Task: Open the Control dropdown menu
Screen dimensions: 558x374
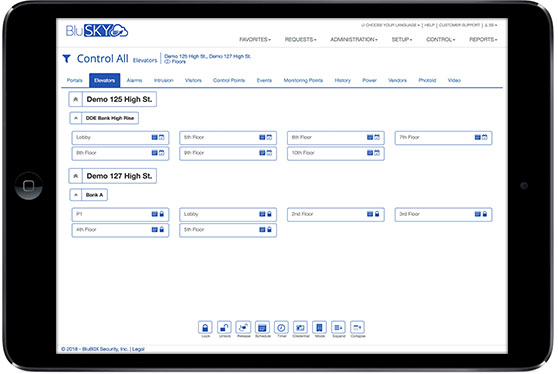Action: pyautogui.click(x=441, y=39)
